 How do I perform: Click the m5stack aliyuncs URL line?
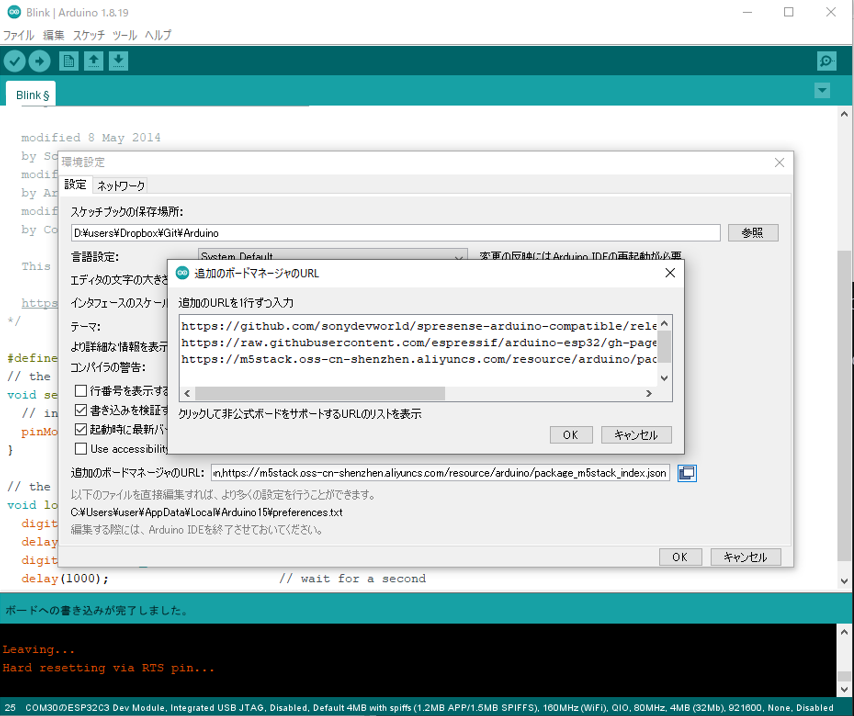pos(418,359)
